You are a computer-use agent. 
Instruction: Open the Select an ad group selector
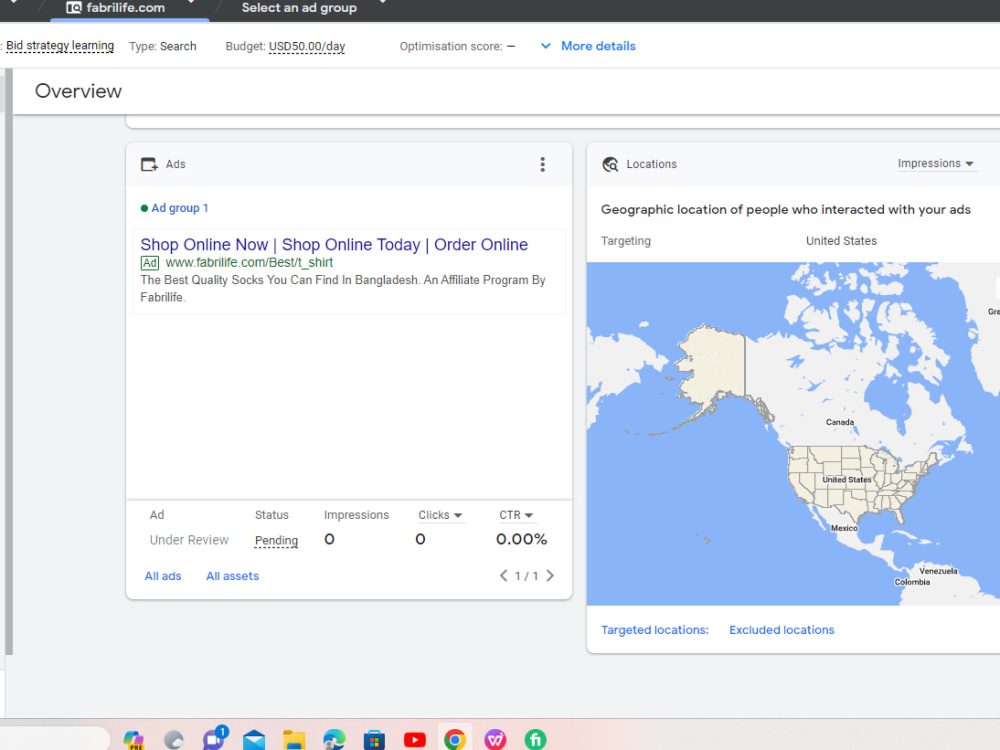point(312,8)
